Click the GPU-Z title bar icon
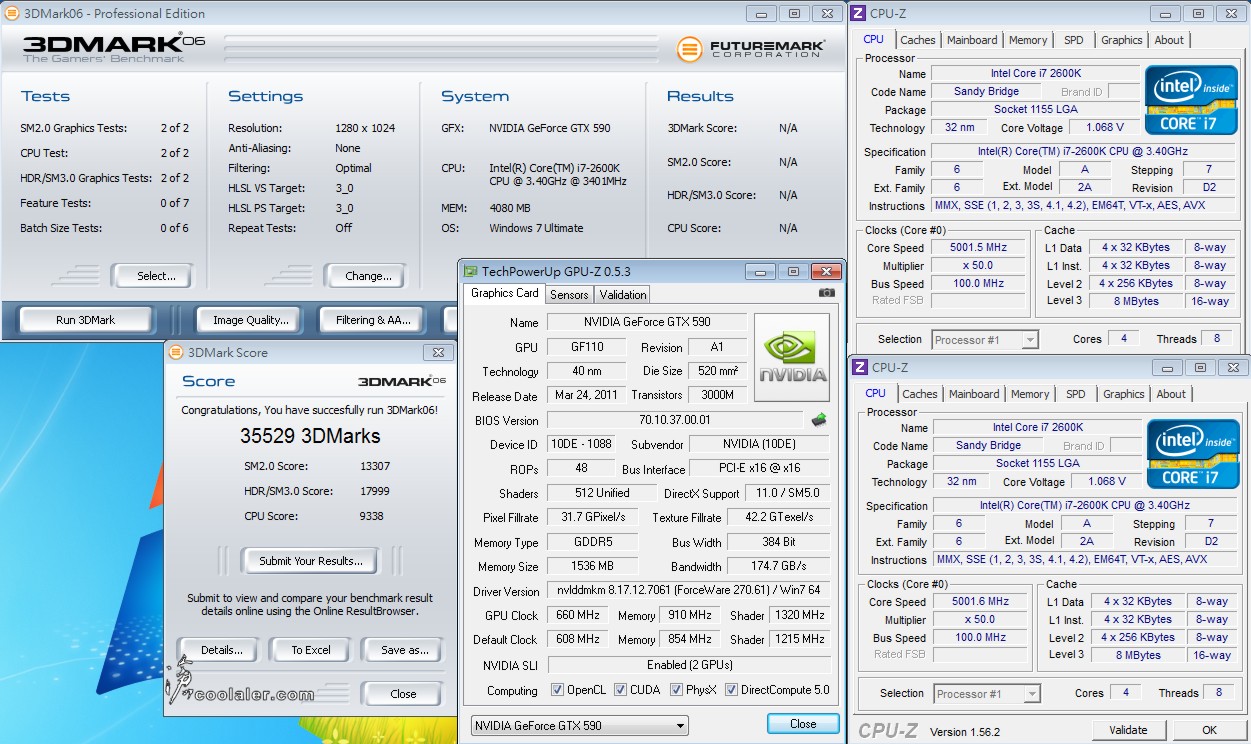 click(x=470, y=271)
